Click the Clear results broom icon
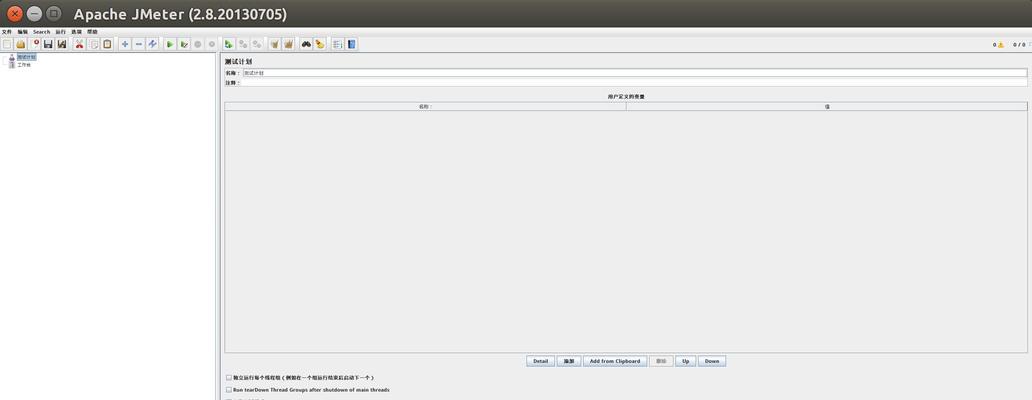The image size is (1032, 400). coord(274,44)
